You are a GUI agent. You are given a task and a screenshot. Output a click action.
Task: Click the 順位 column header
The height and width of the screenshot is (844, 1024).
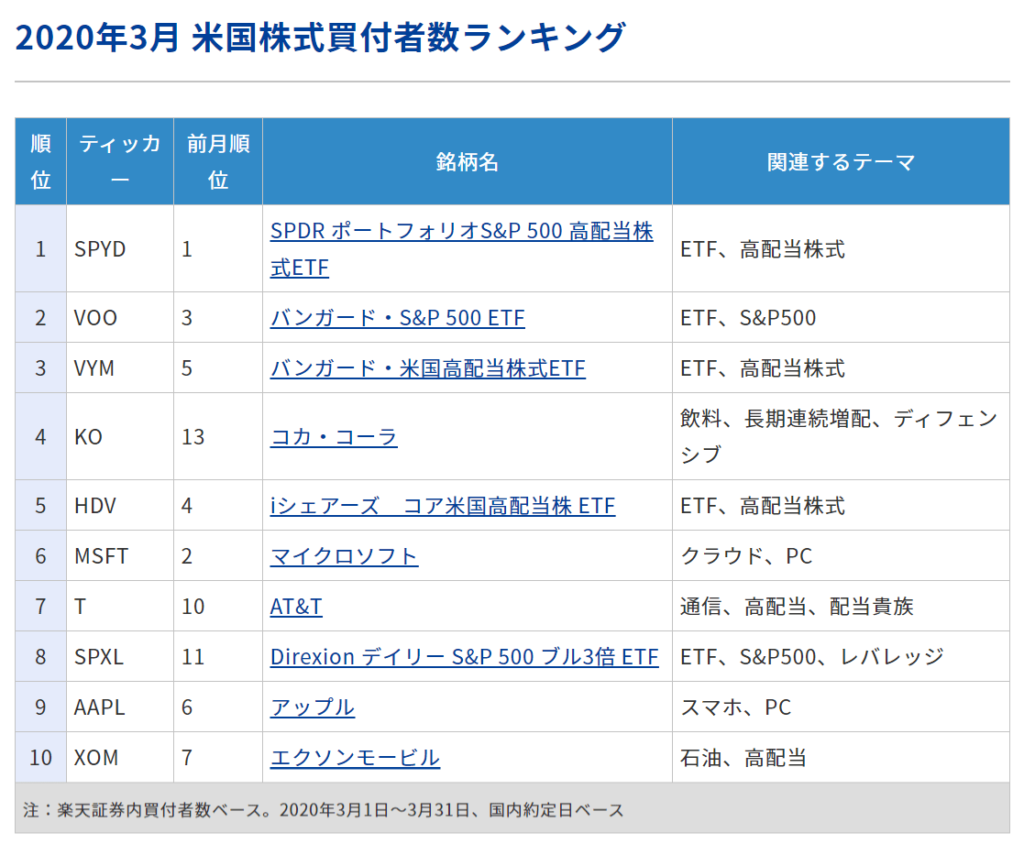(x=40, y=162)
